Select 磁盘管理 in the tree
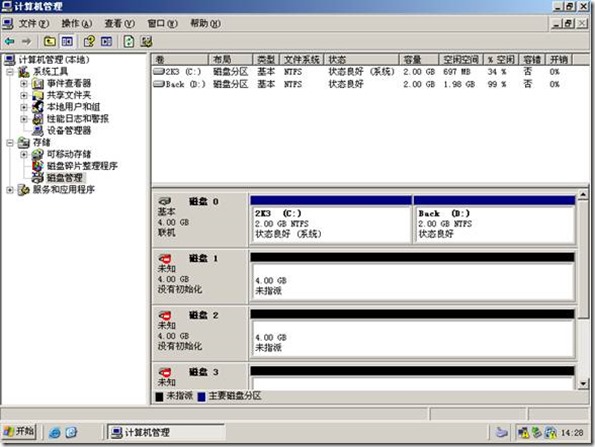The width and height of the screenshot is (595, 447). point(65,178)
